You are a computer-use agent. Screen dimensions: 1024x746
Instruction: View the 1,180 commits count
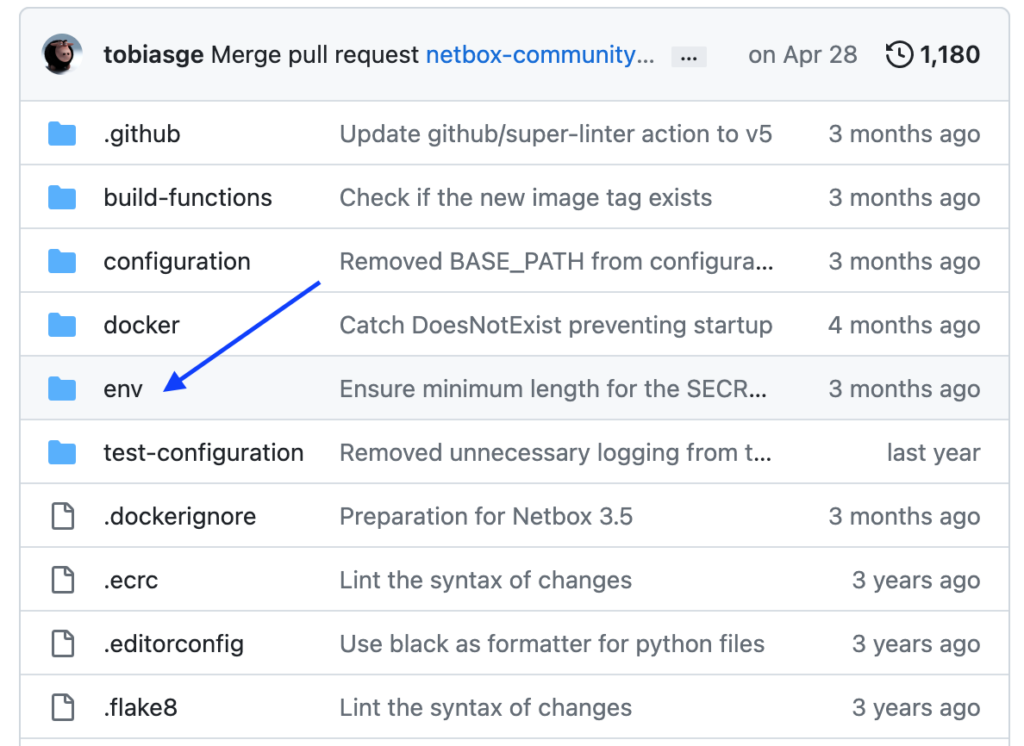tap(949, 55)
